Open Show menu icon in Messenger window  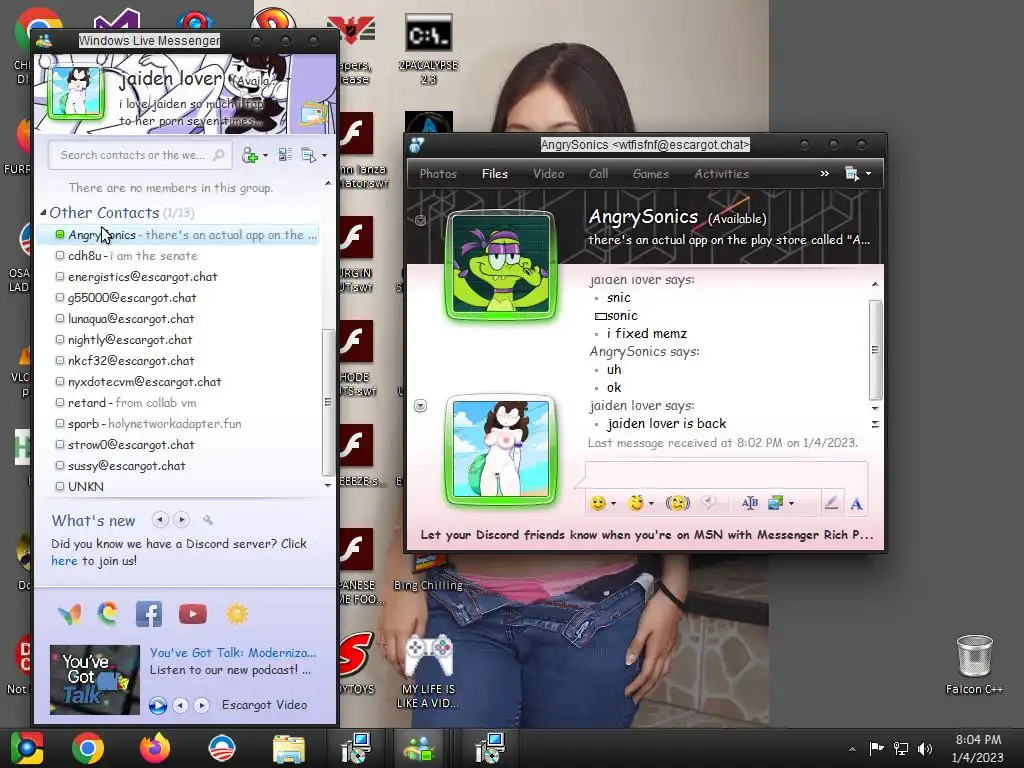308,155
